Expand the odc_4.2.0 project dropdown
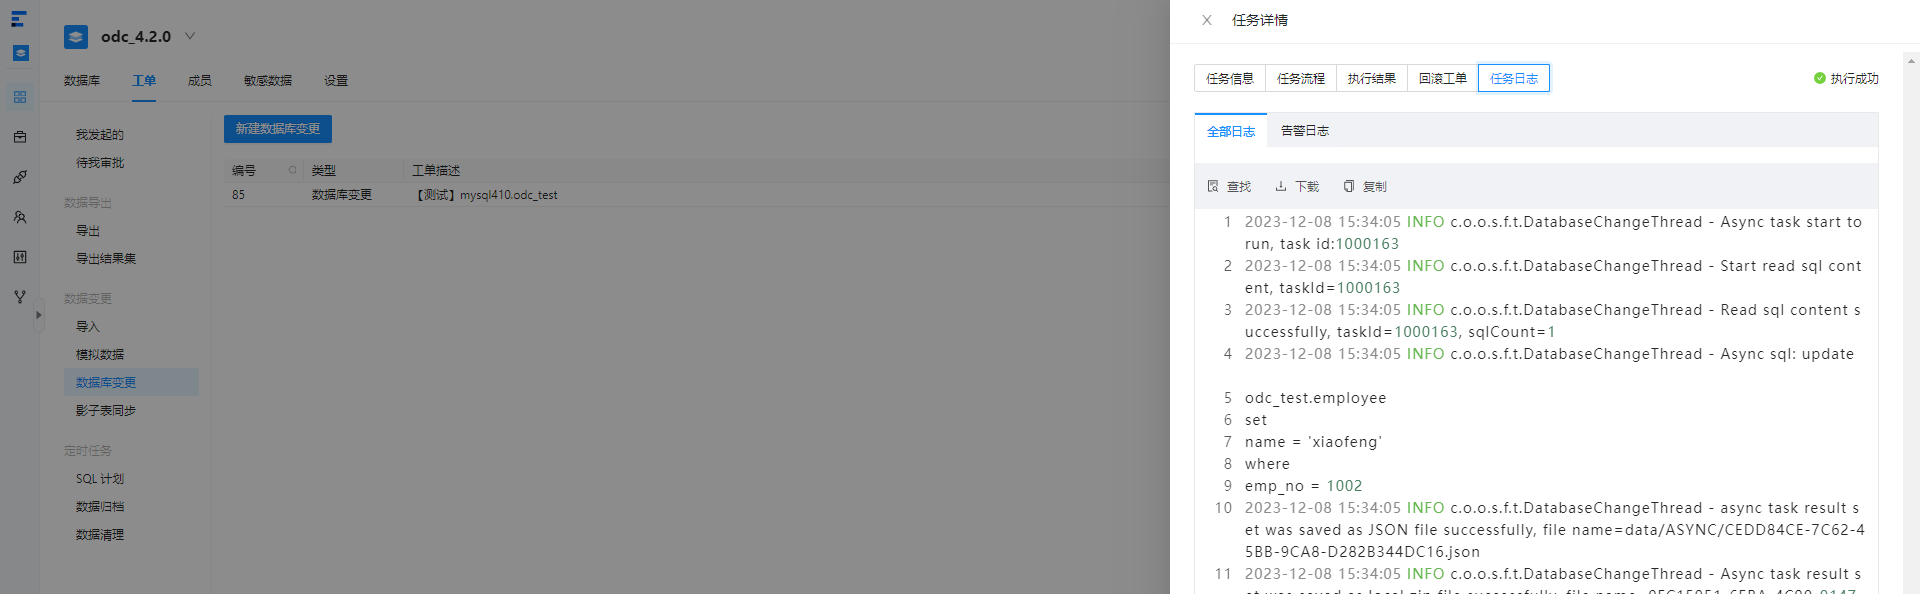The height and width of the screenshot is (594, 1920). coord(190,36)
